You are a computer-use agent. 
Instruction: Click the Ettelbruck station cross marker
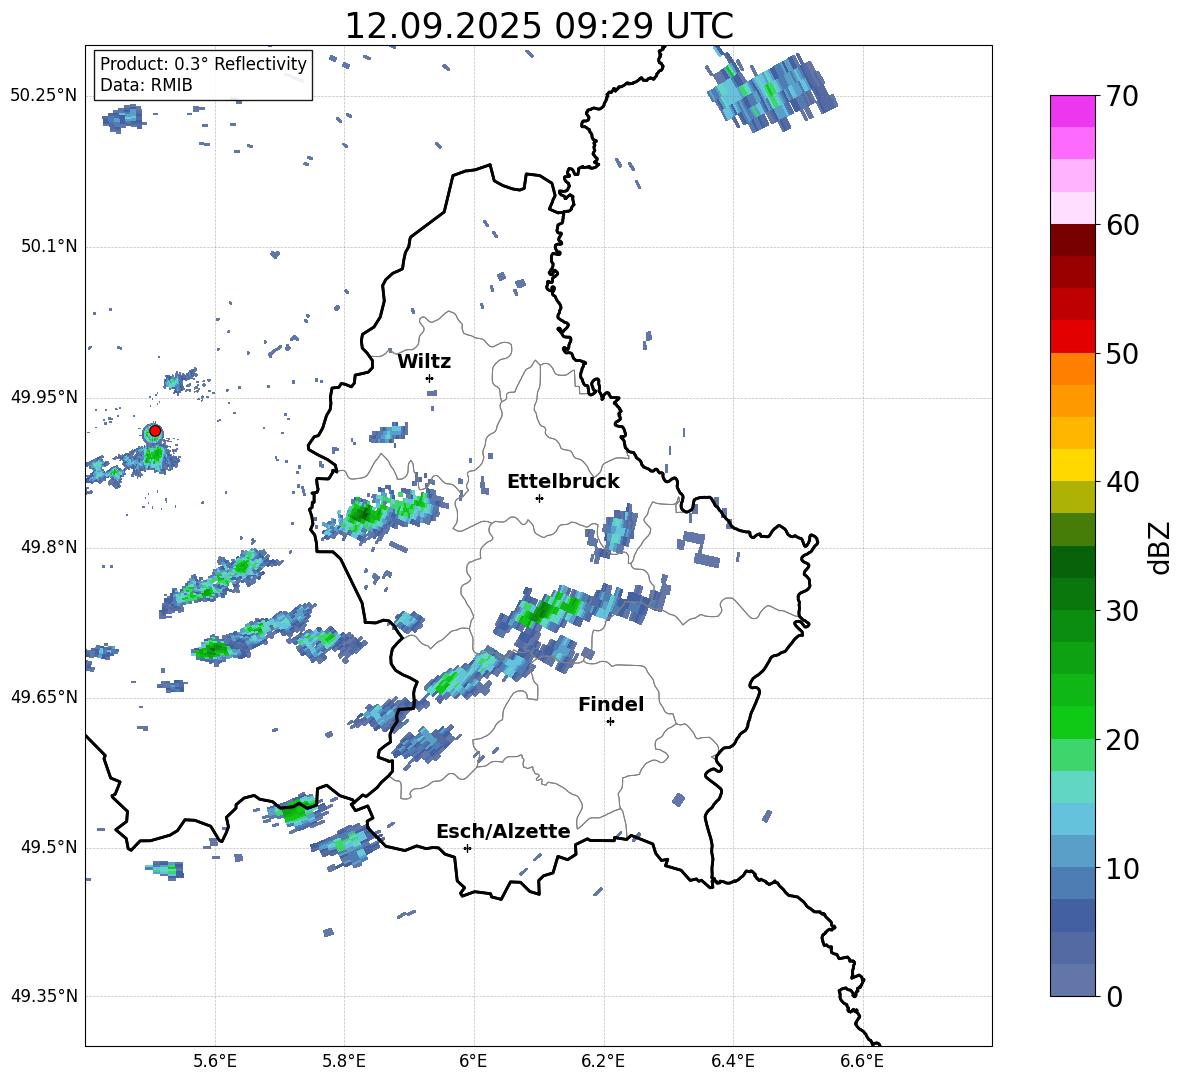click(539, 498)
